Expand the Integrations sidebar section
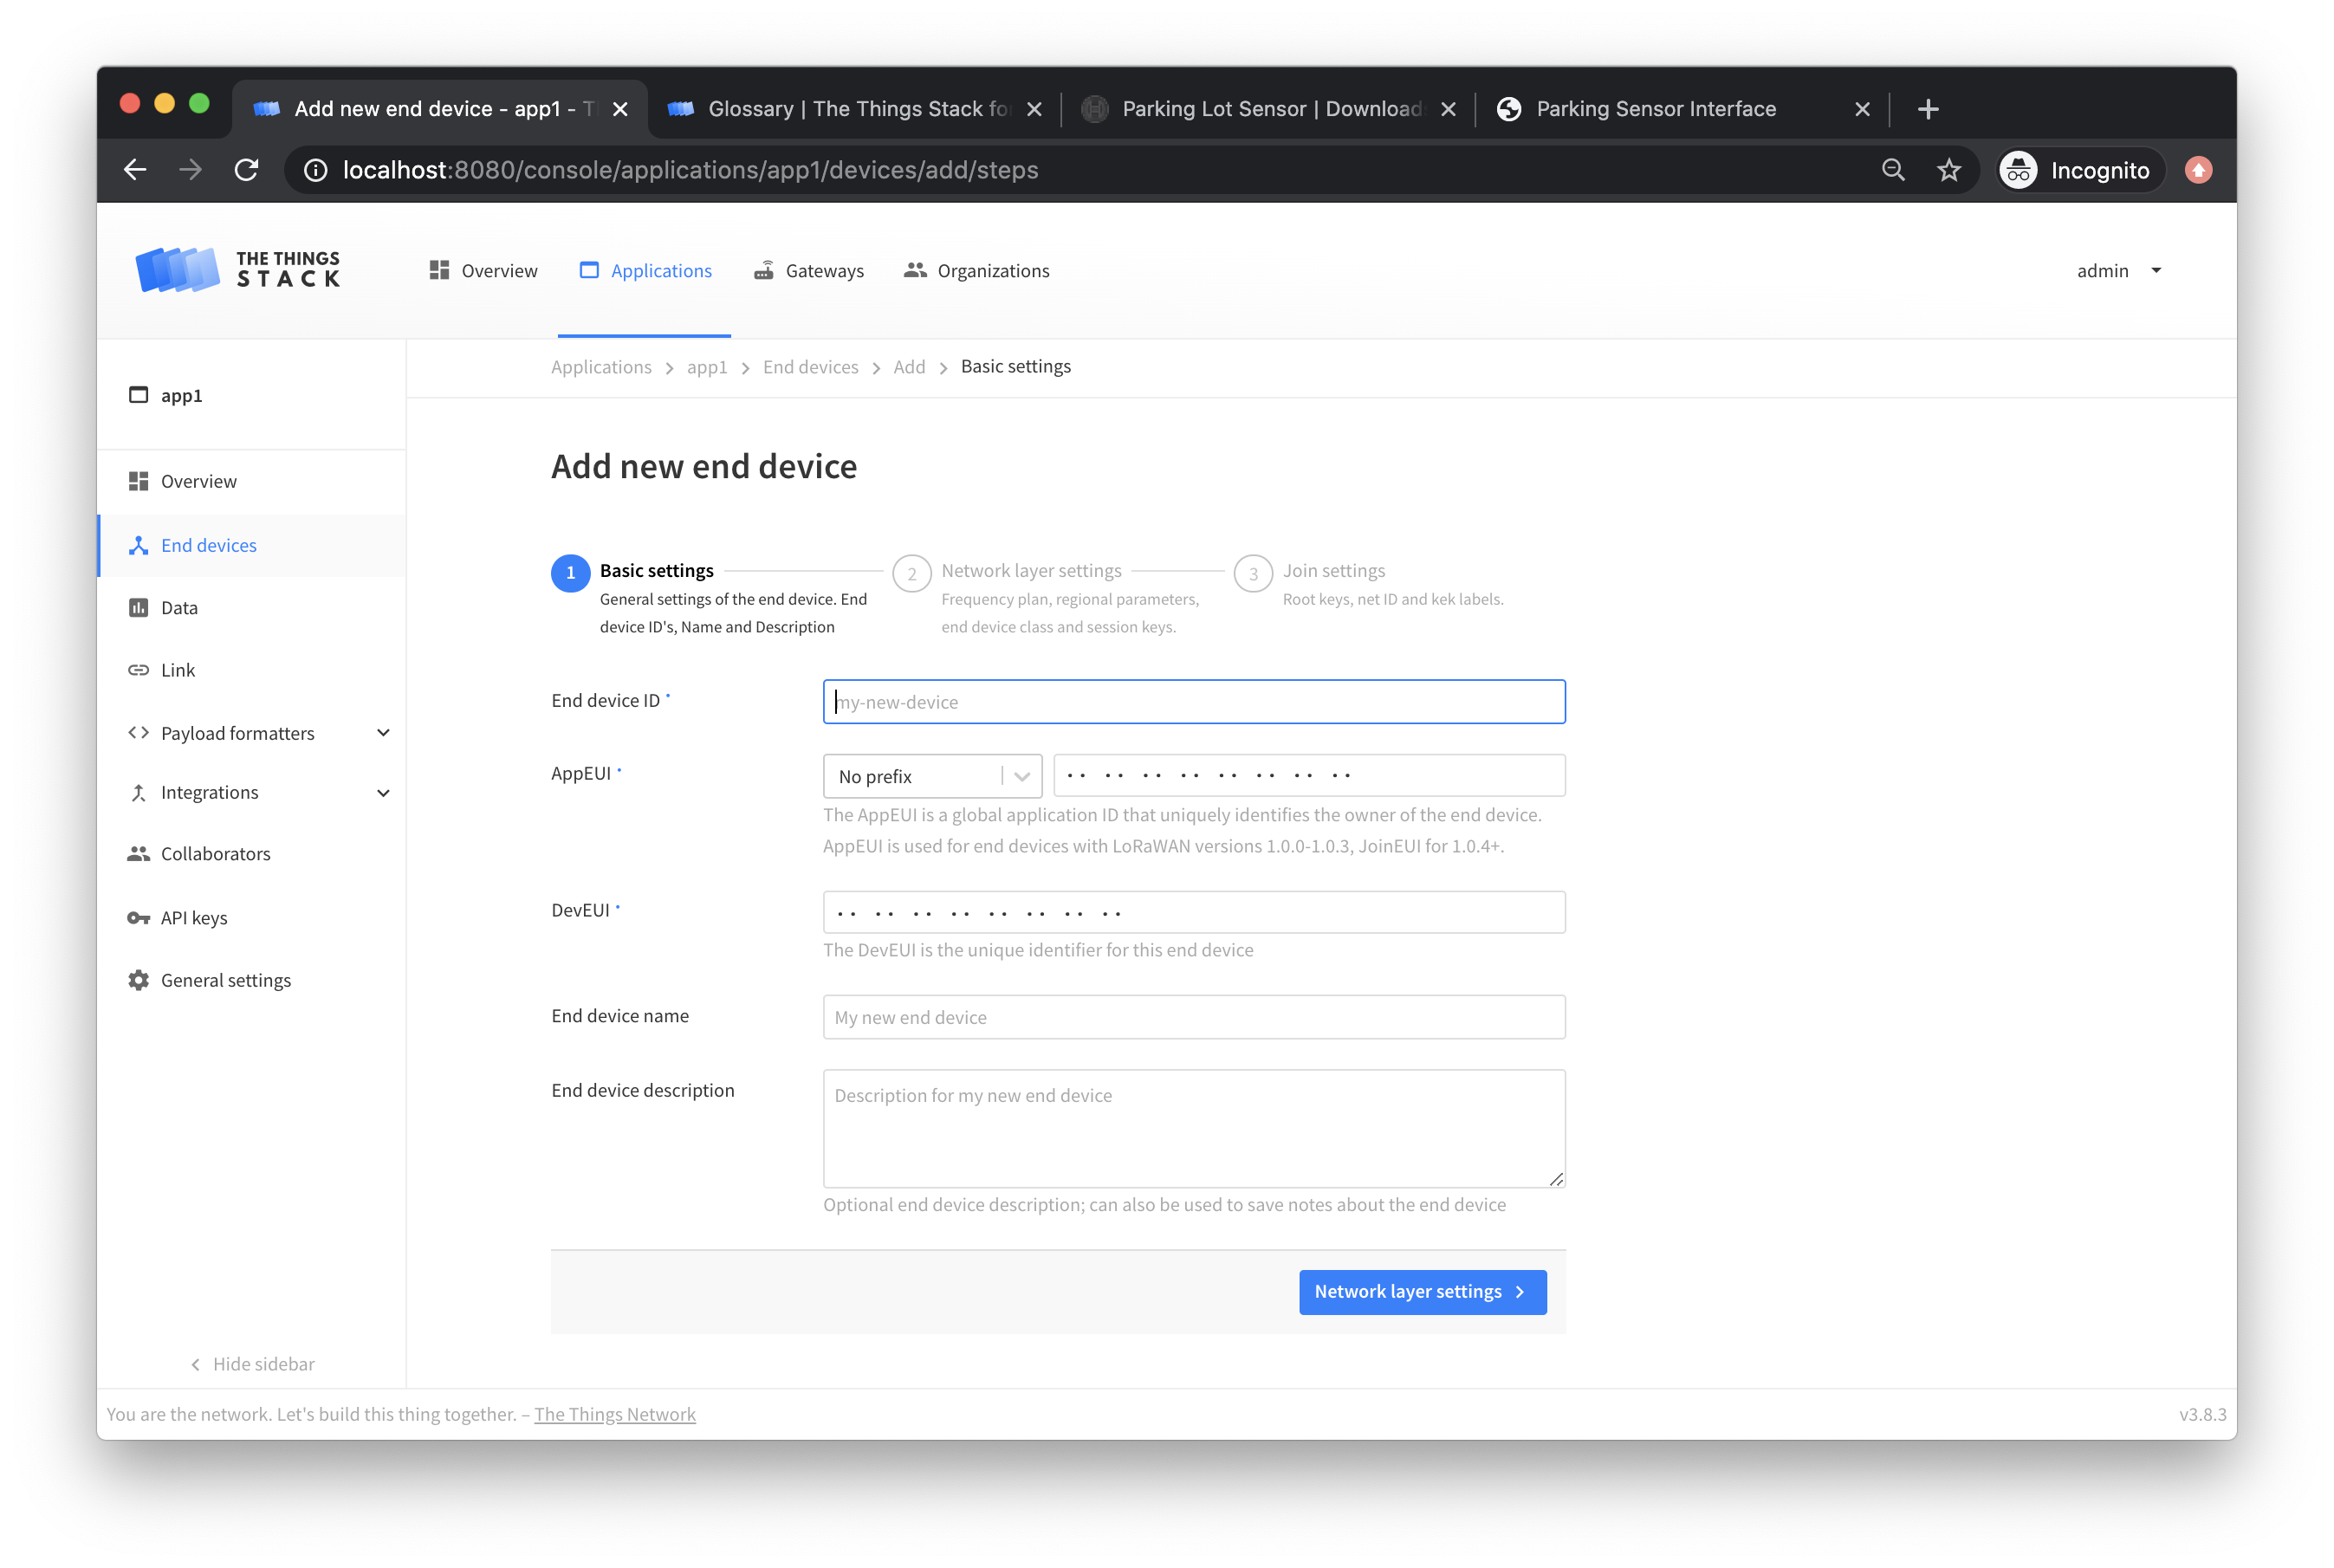The height and width of the screenshot is (1568, 2334). [x=209, y=792]
